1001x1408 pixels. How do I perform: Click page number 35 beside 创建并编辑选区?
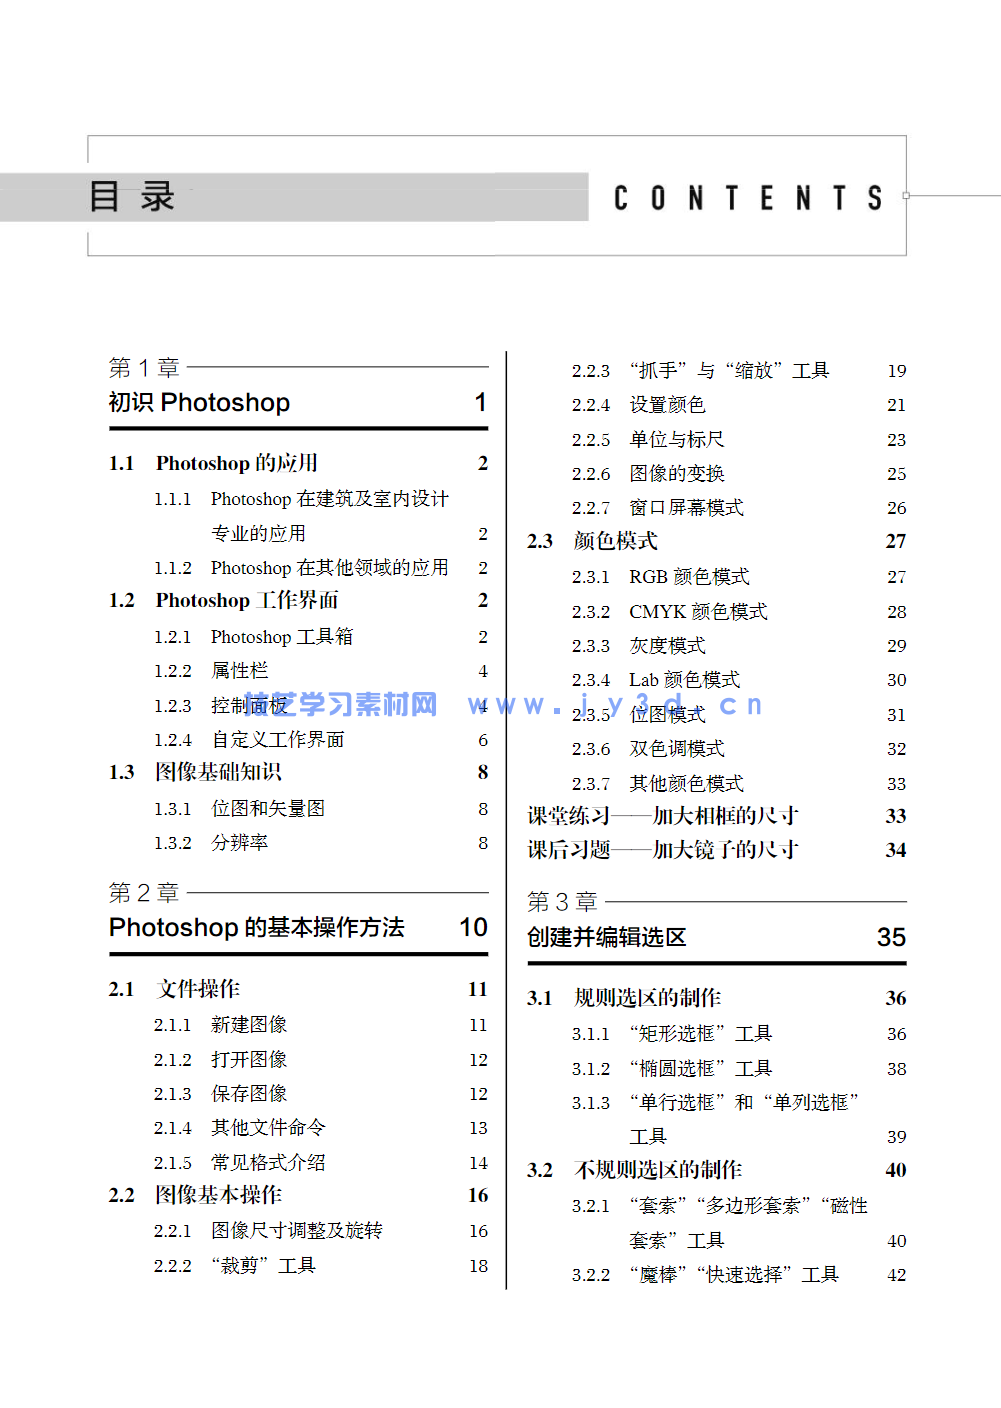pyautogui.click(x=891, y=937)
